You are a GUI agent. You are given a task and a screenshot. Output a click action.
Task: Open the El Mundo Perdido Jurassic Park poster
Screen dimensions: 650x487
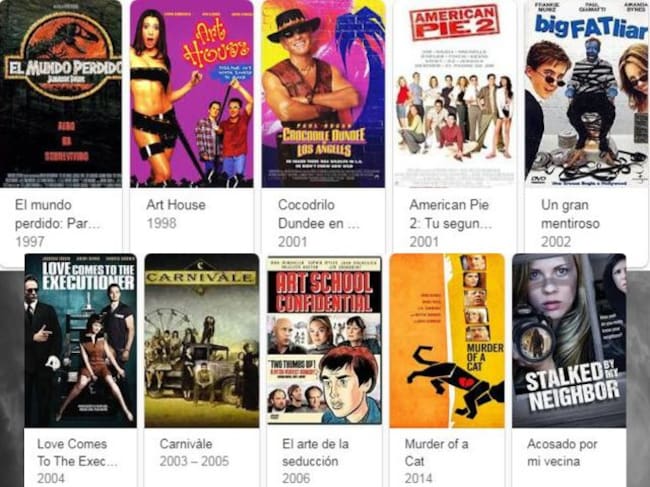[61, 94]
